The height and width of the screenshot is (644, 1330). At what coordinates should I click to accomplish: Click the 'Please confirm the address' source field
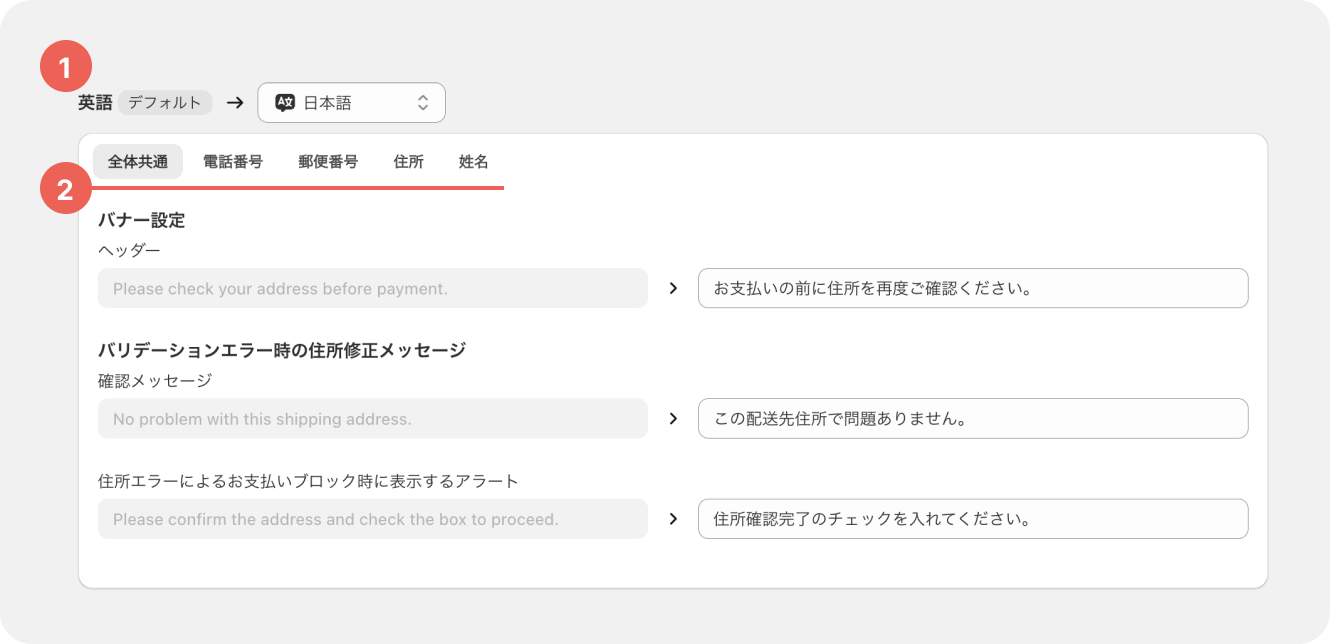tap(372, 519)
